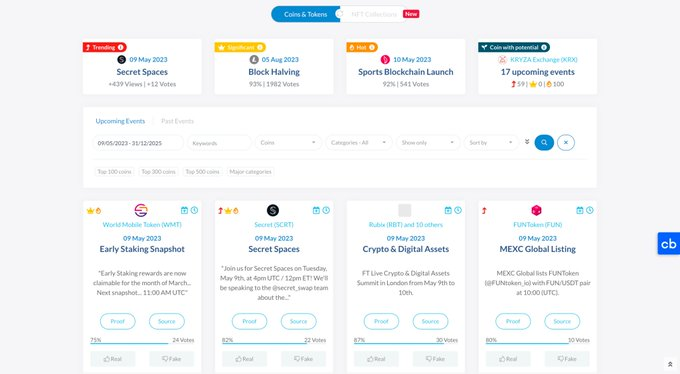Select Top 100 coins filter chip
Viewport: 680px width, 374px height.
click(114, 172)
